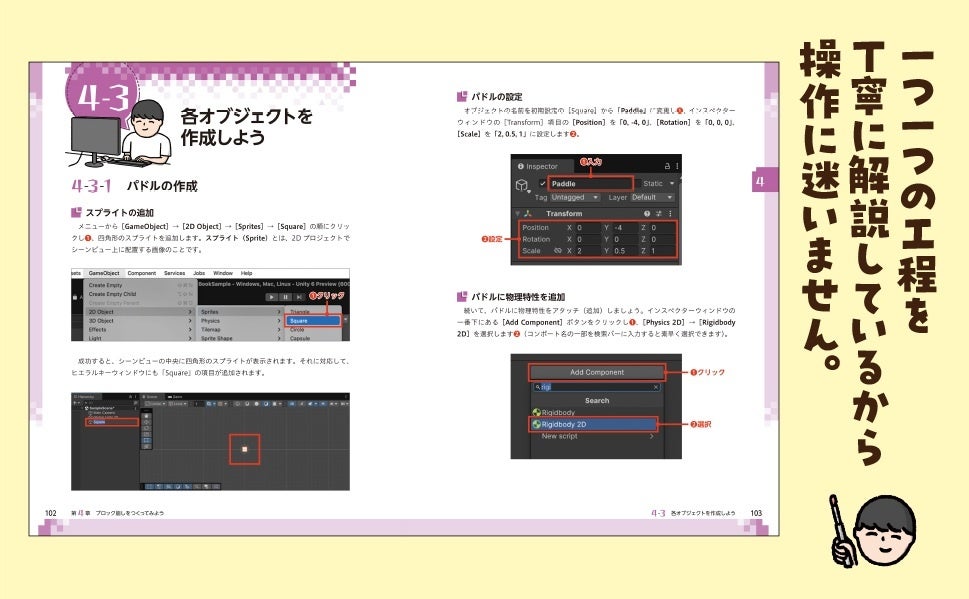
Task: Click the Play button in Unity toolbar
Action: tap(271, 297)
